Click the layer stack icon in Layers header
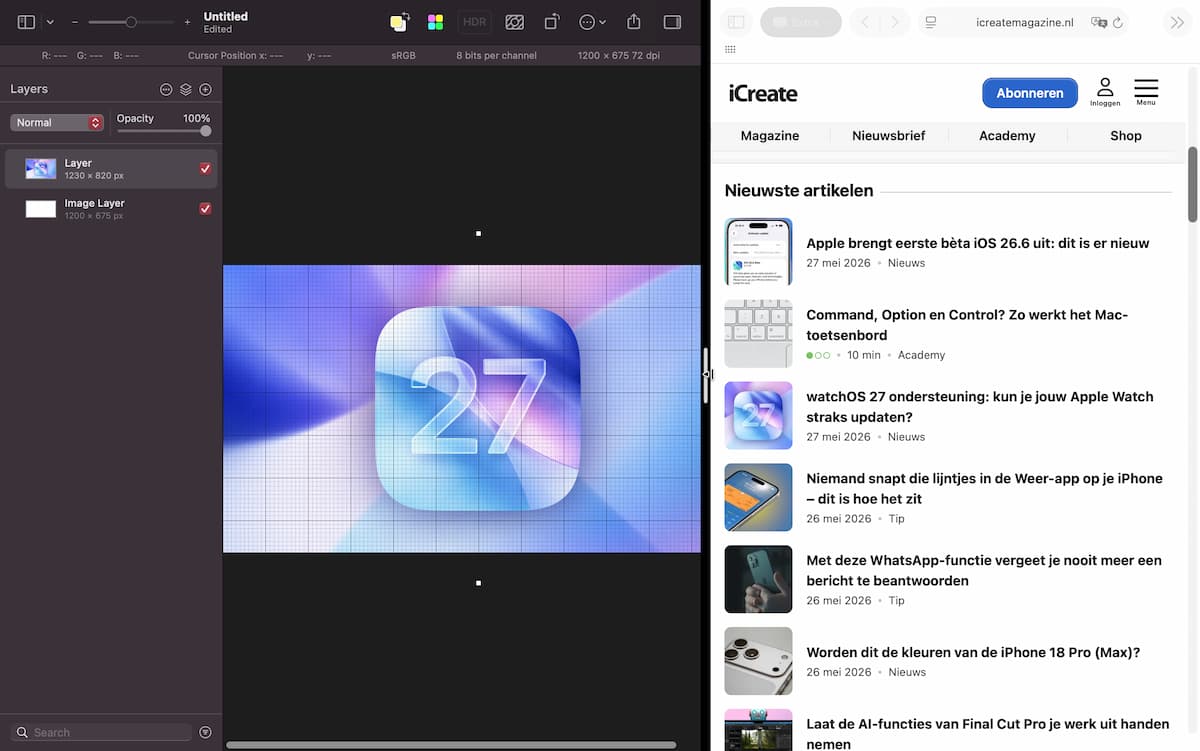This screenshot has height=751, width=1200. click(x=186, y=89)
